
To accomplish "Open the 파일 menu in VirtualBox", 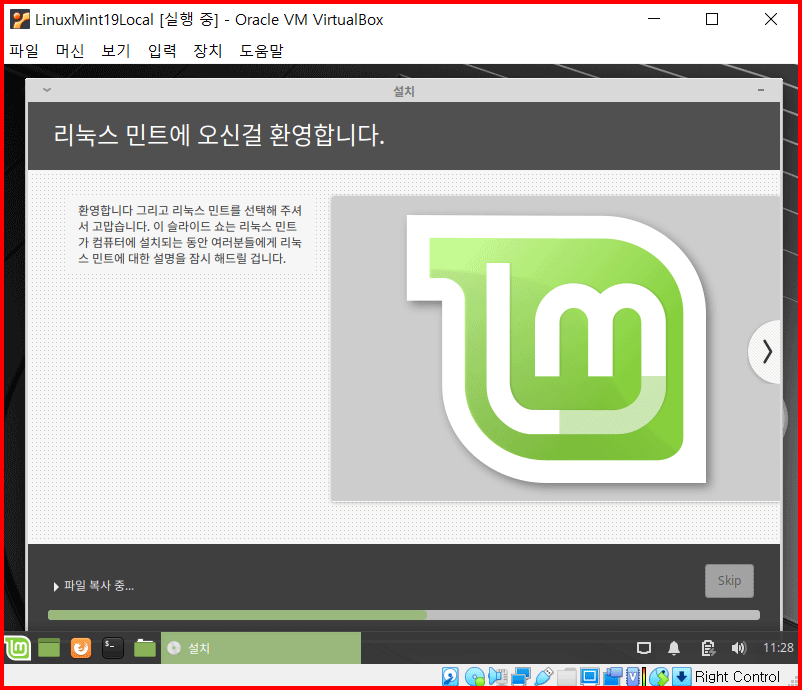I will [24, 51].
